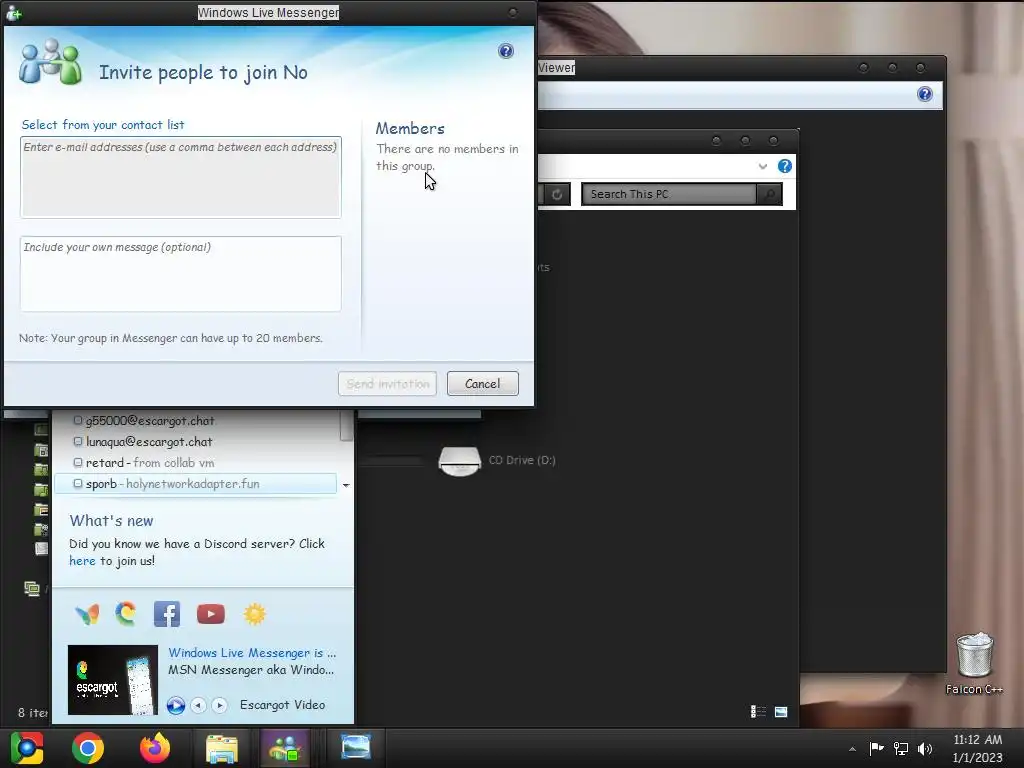1024x768 pixels.
Task: Select the contact 'retard - from collab vm'
Action: tap(150, 462)
